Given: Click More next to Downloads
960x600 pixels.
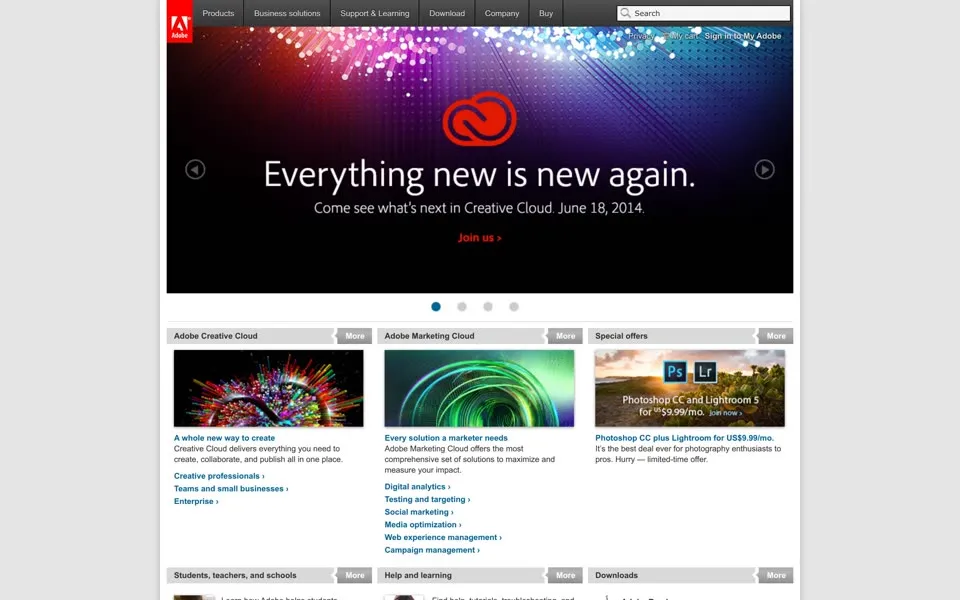Looking at the screenshot, I should 776,576.
